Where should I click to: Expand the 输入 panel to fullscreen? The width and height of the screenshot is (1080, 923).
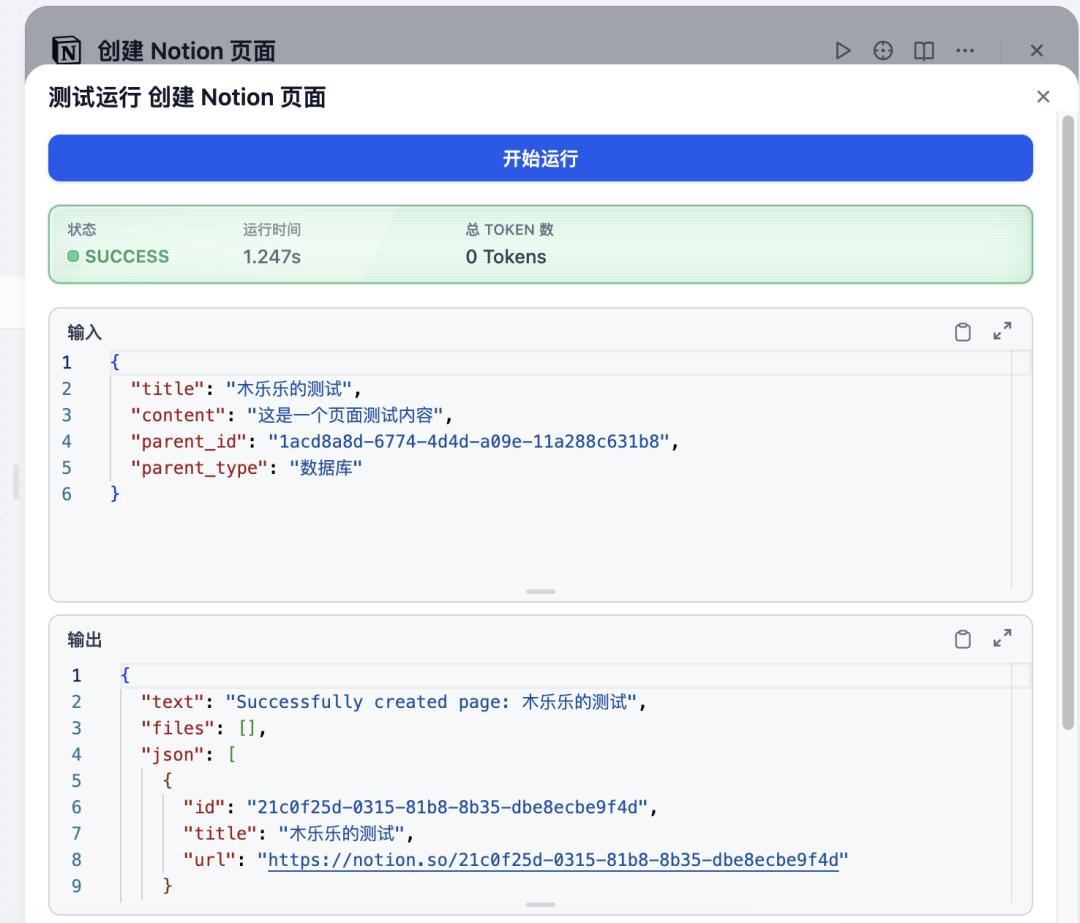pyautogui.click(x=1002, y=331)
